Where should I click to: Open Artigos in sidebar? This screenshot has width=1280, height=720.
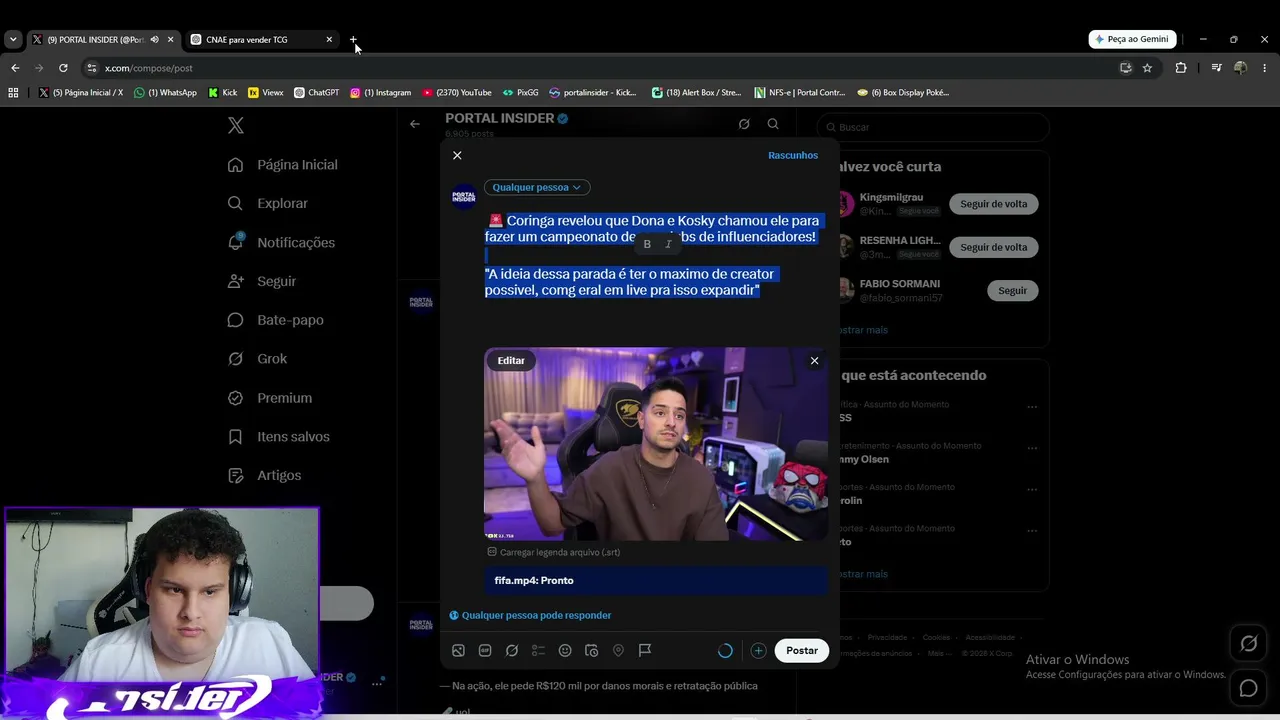click(264, 476)
